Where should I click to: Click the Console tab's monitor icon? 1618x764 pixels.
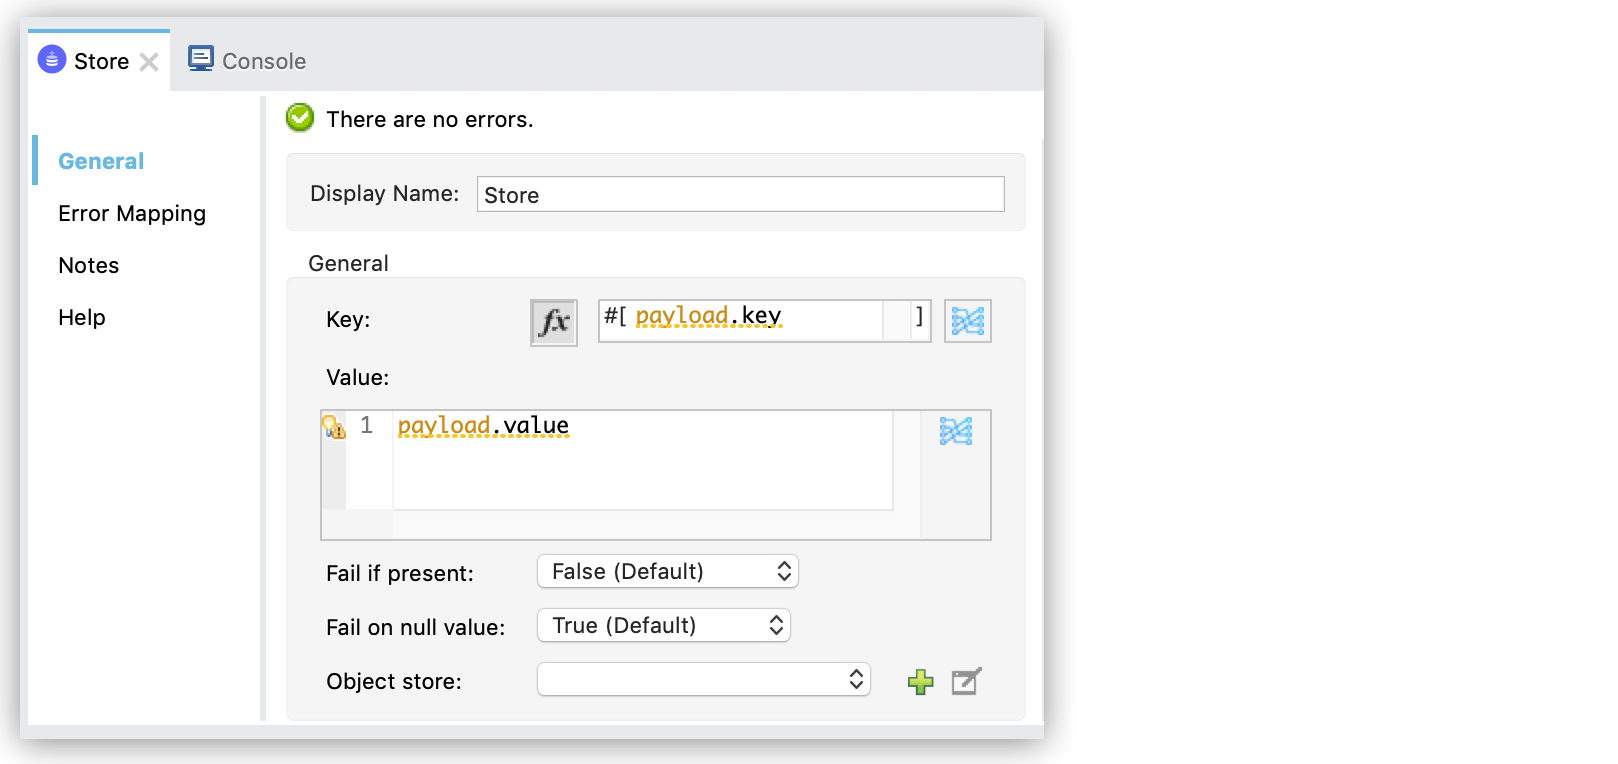(201, 58)
